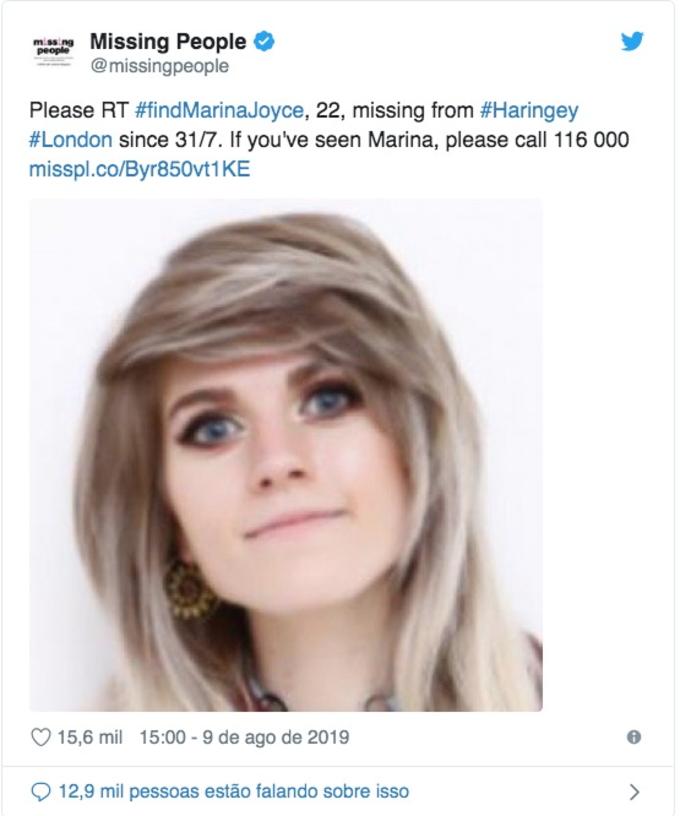Screen dimensions: 680x816
Task: Like the tweet with the heart icon
Action: pyautogui.click(x=41, y=737)
